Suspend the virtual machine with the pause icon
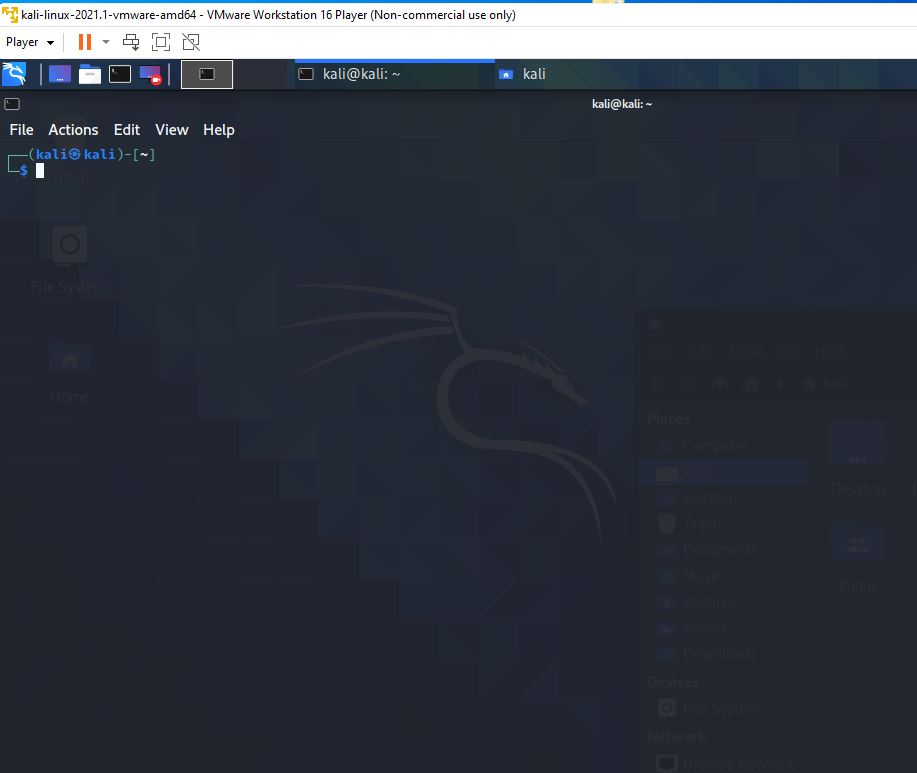917x773 pixels. pos(83,42)
